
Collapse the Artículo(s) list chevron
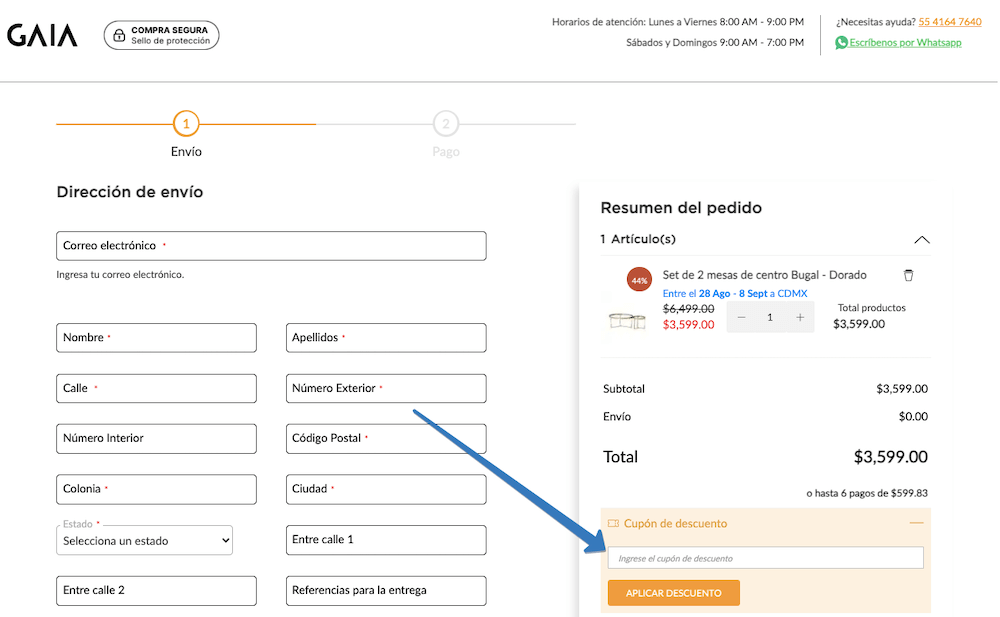[921, 240]
